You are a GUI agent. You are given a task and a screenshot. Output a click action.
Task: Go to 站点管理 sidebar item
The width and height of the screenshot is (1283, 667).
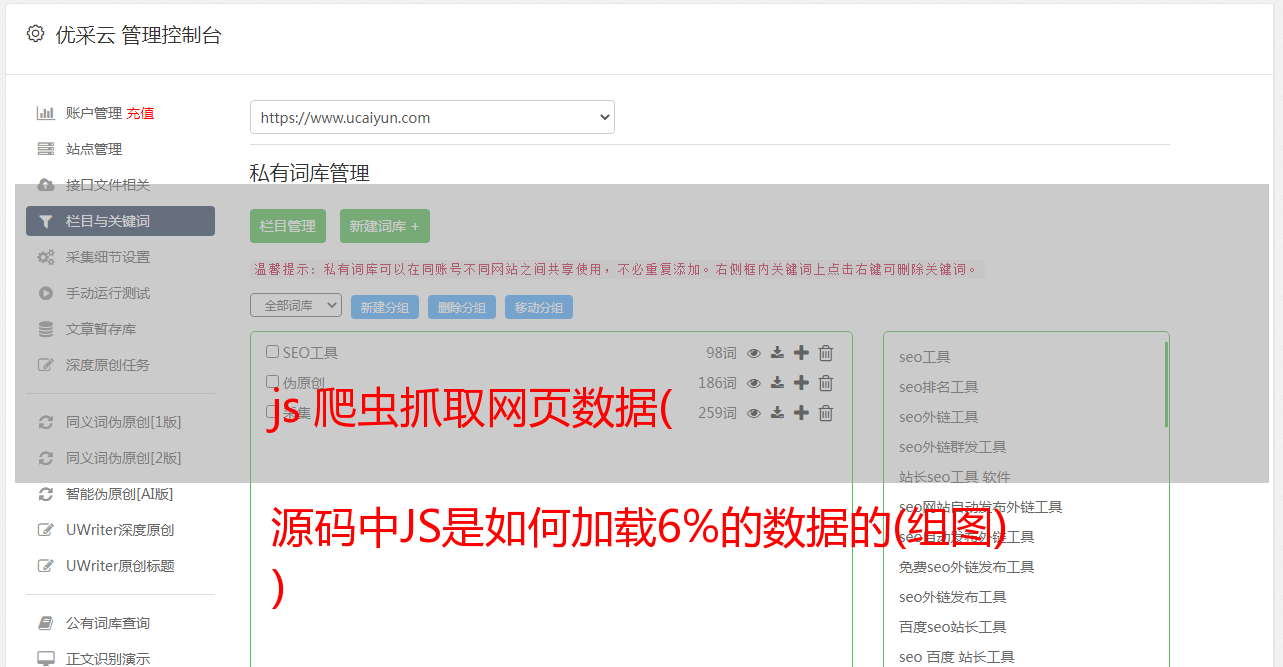[94, 149]
